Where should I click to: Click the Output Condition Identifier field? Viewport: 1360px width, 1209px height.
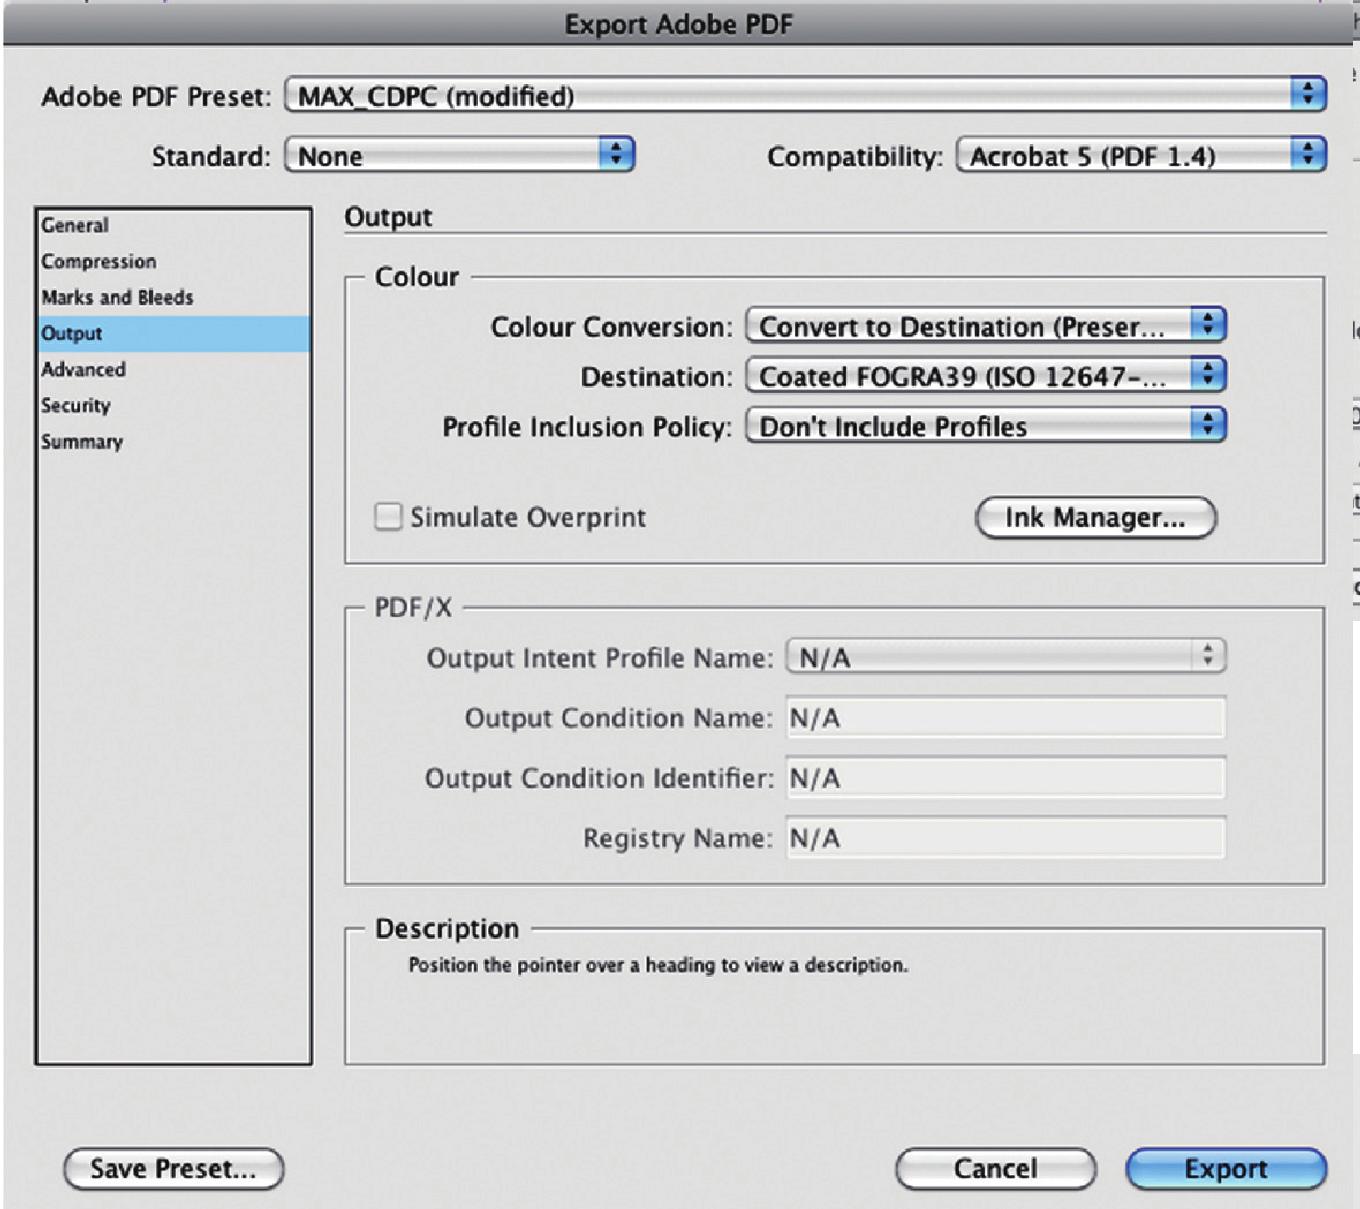1006,777
